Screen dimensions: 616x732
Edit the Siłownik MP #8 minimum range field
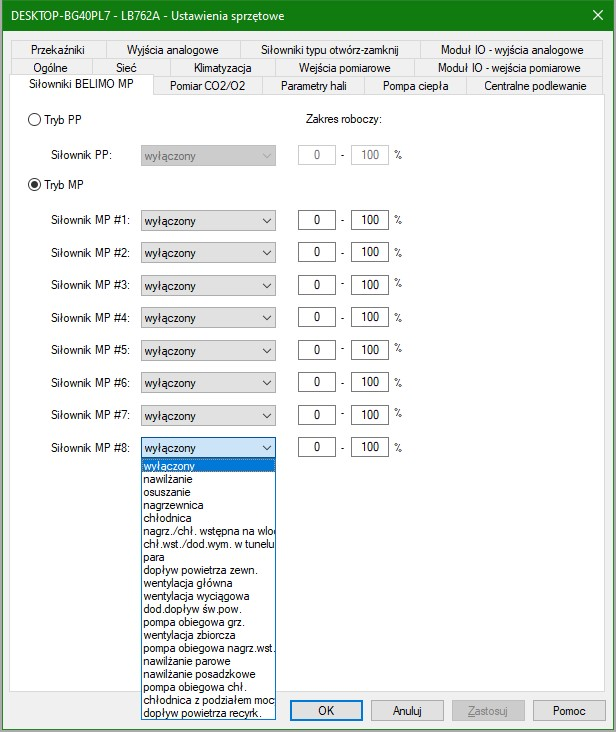[317, 447]
